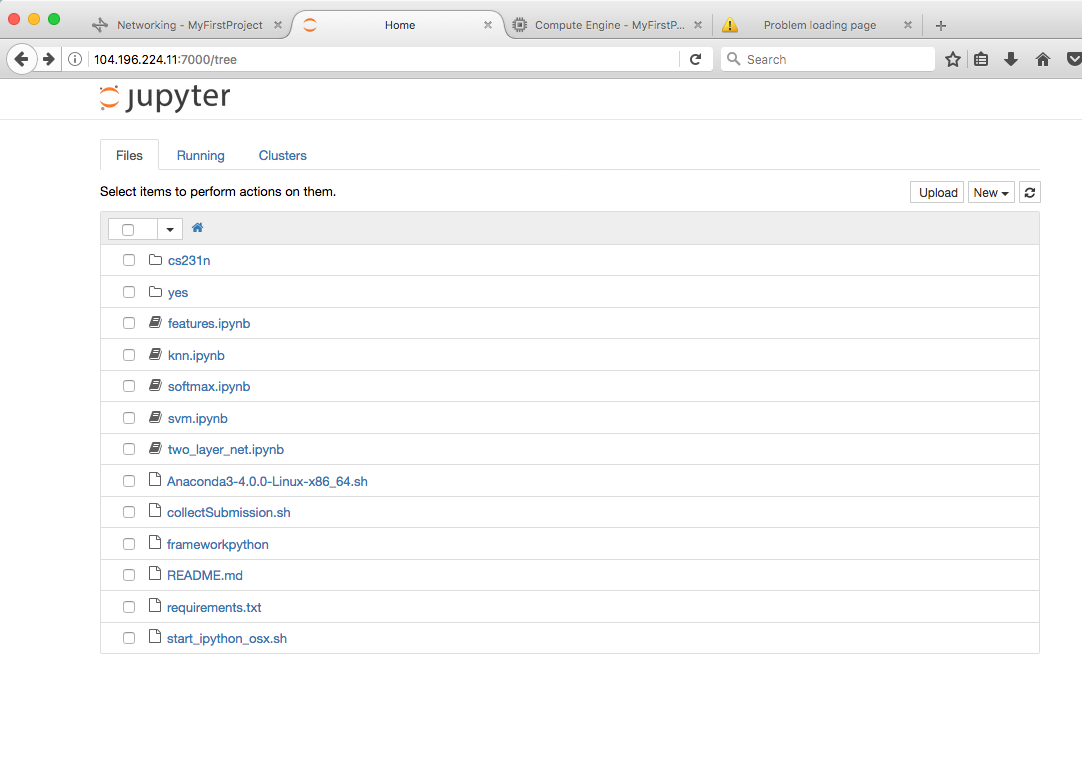Toggle the select-all checkbox in the header
1082x776 pixels.
click(128, 229)
